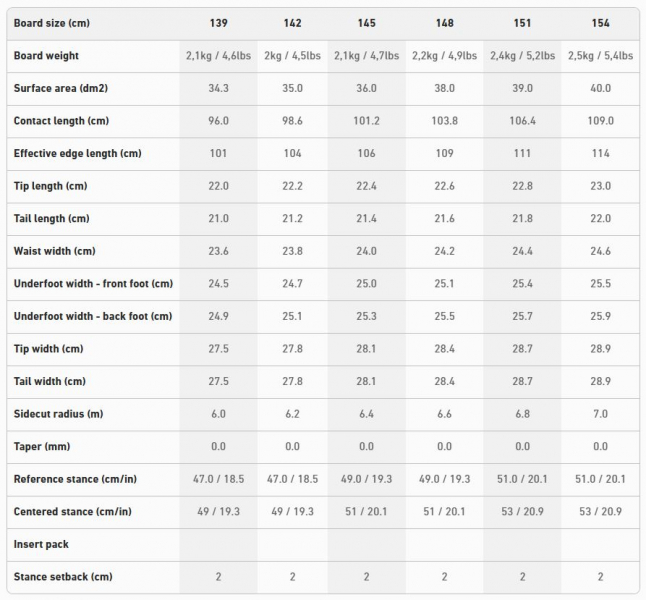
Task: Click the Stance setback (cm) row label
Action: [x=63, y=577]
